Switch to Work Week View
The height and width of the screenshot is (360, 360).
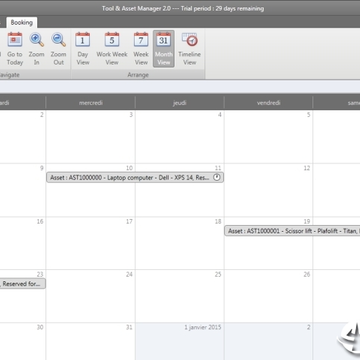tap(112, 49)
